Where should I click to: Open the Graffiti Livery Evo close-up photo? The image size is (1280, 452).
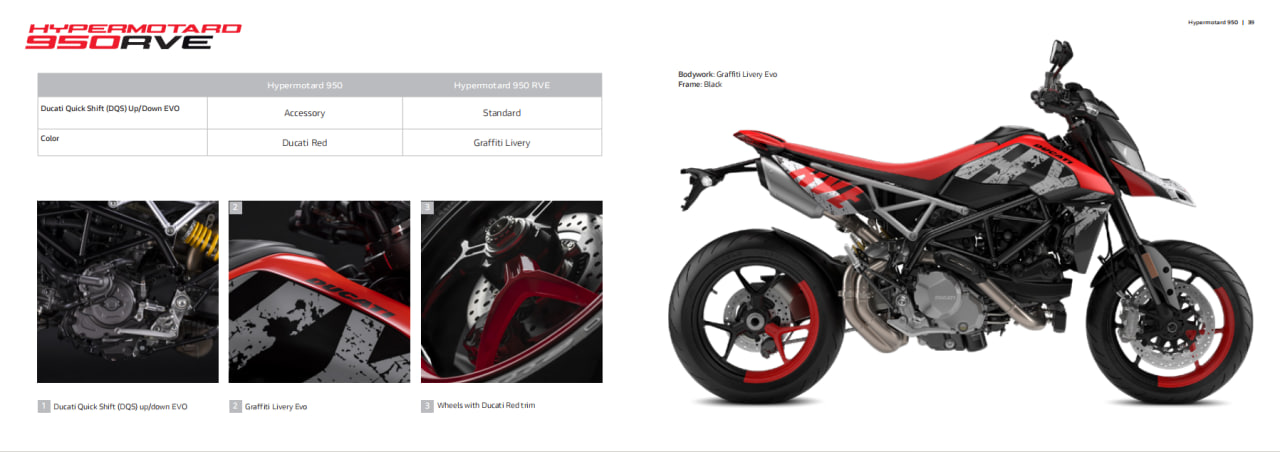click(320, 292)
